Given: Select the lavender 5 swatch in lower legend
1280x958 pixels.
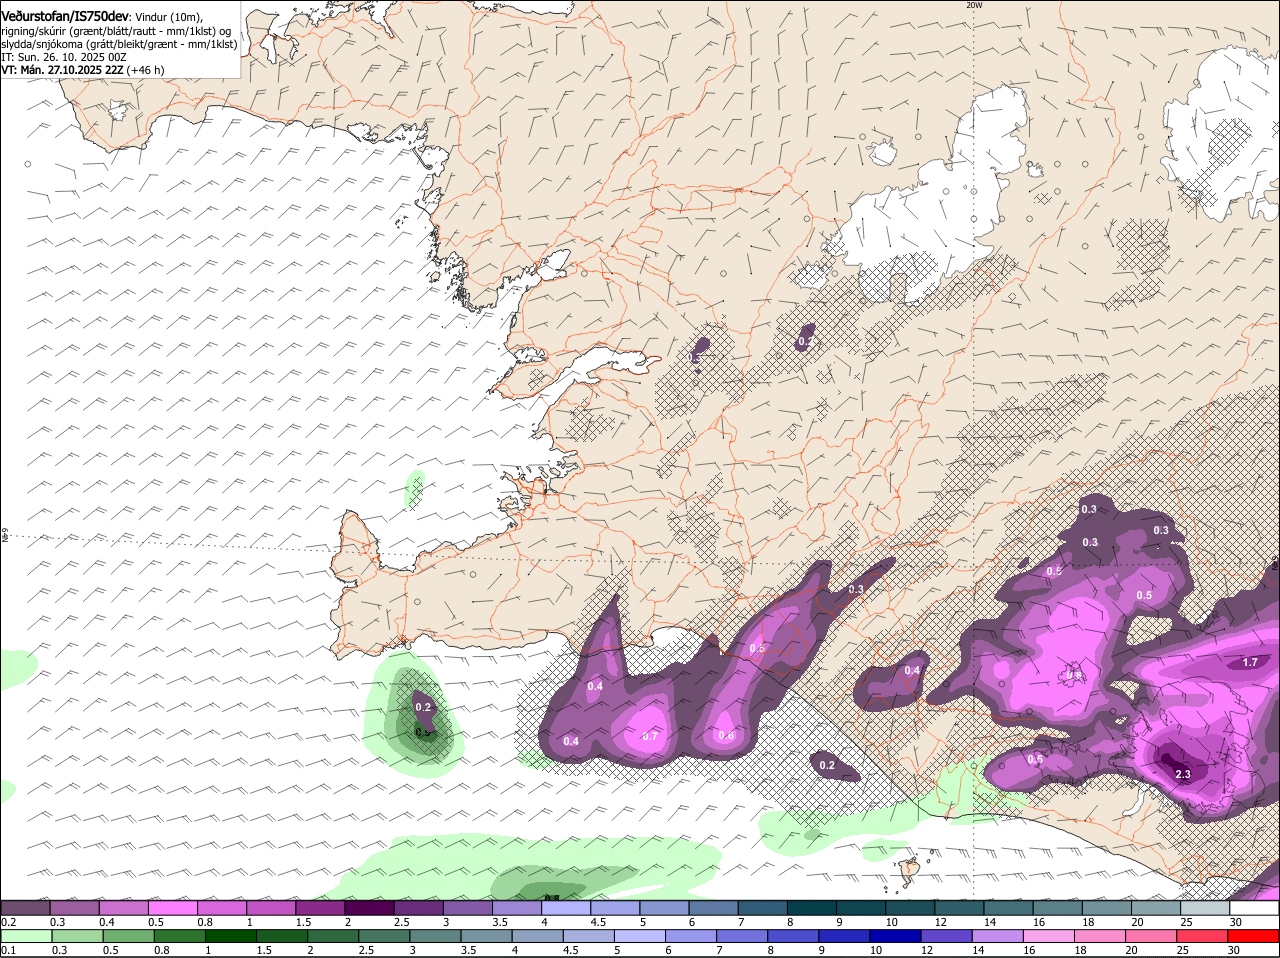Looking at the screenshot, I should point(640,936).
